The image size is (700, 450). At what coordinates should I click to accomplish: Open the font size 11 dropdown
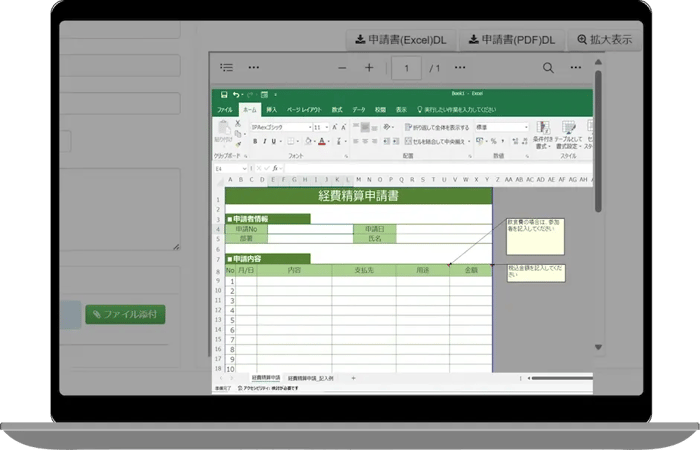pos(327,128)
